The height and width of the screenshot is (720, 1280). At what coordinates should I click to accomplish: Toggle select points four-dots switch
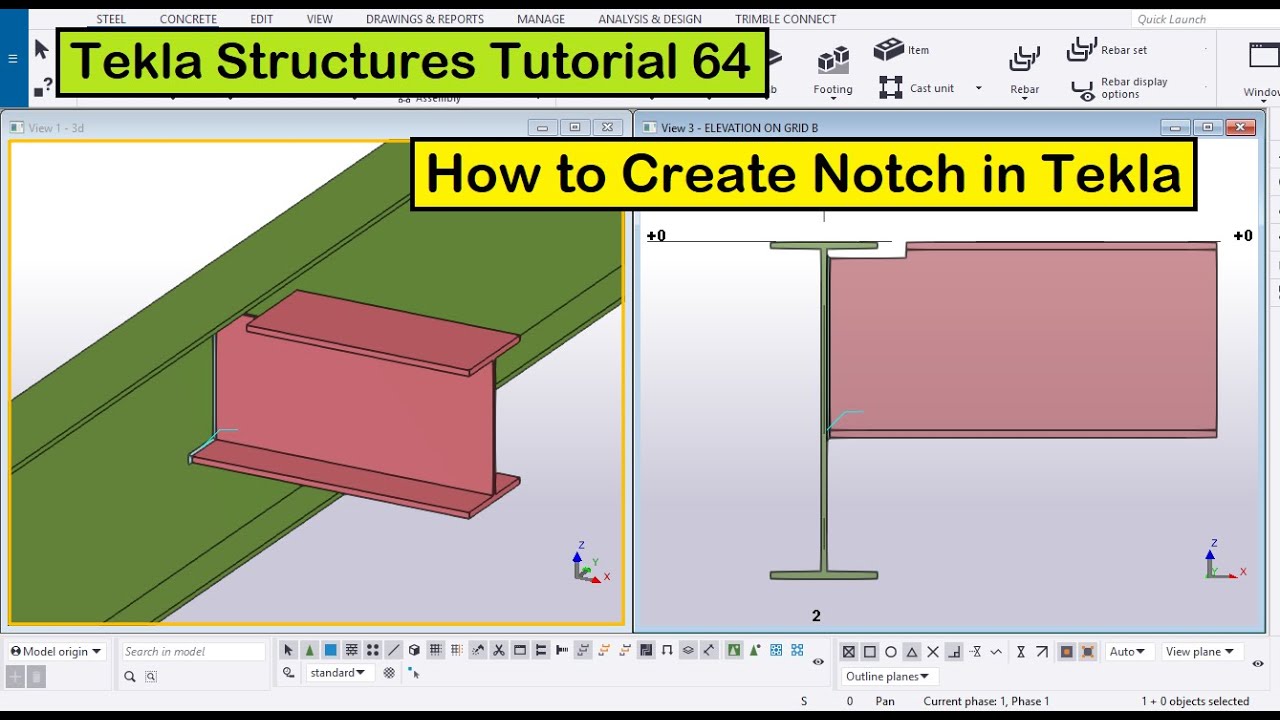(x=372, y=651)
